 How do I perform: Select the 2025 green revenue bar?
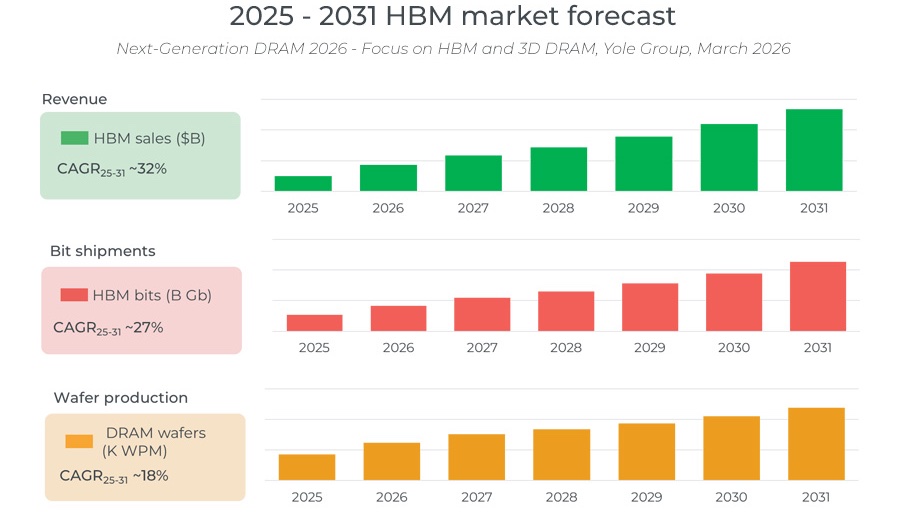pos(303,184)
